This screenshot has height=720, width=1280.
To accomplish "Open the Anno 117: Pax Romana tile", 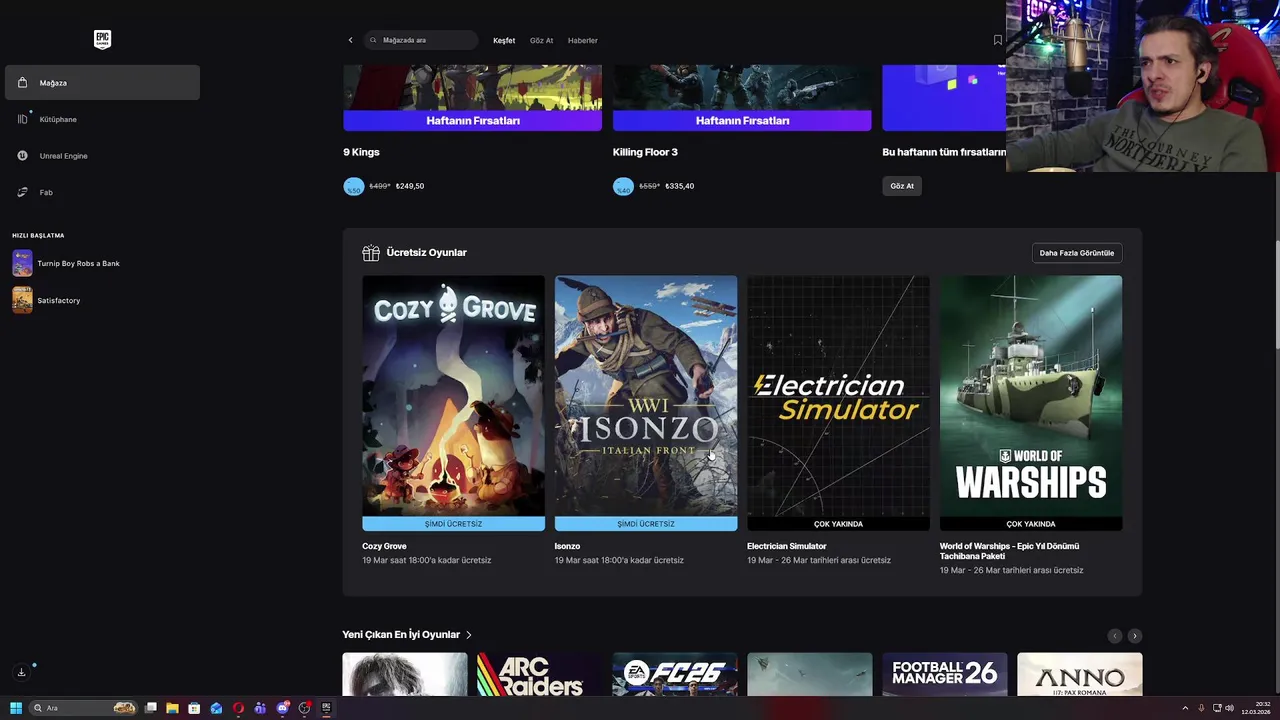I will pyautogui.click(x=1080, y=674).
